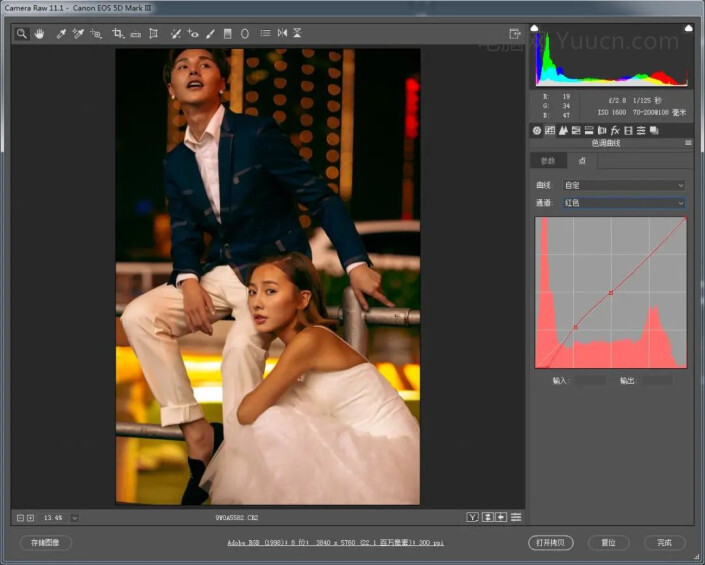The height and width of the screenshot is (565, 705).
Task: Select the Hand tool
Action: pyautogui.click(x=40, y=34)
